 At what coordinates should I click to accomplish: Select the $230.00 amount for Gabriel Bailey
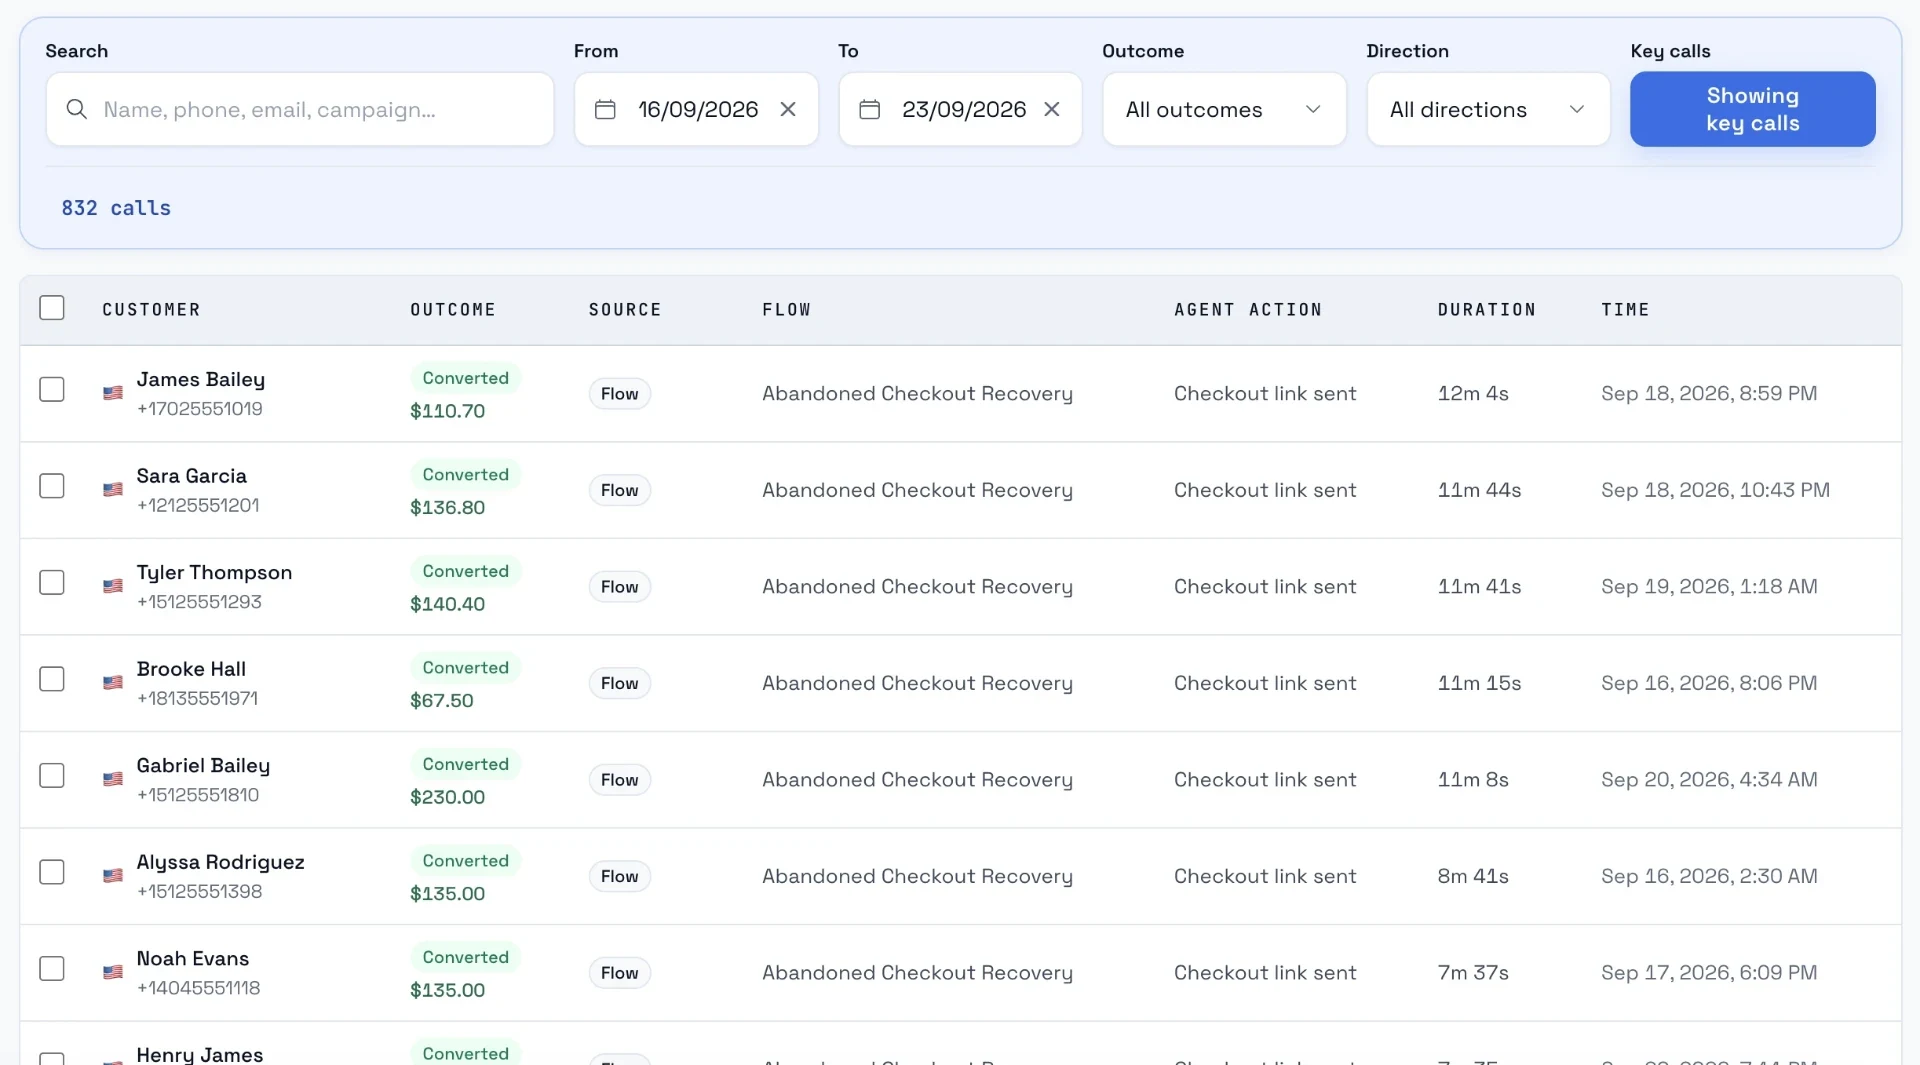pyautogui.click(x=447, y=797)
